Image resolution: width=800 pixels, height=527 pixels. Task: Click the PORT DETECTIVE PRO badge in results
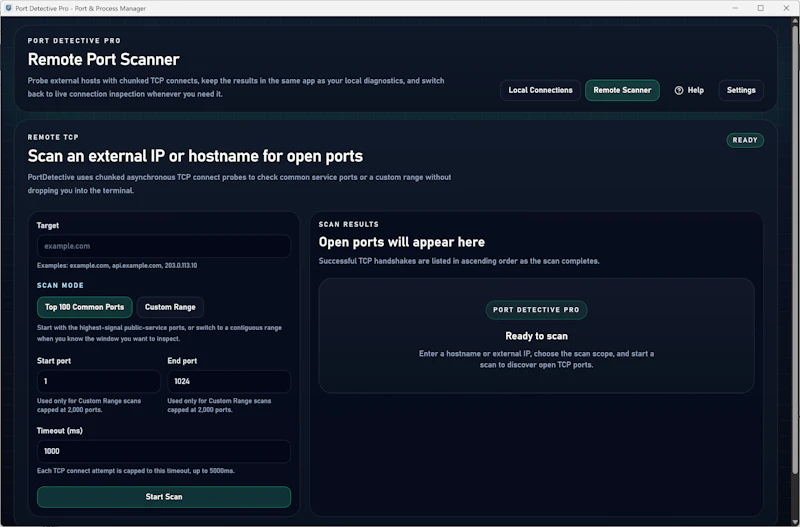tap(536, 310)
